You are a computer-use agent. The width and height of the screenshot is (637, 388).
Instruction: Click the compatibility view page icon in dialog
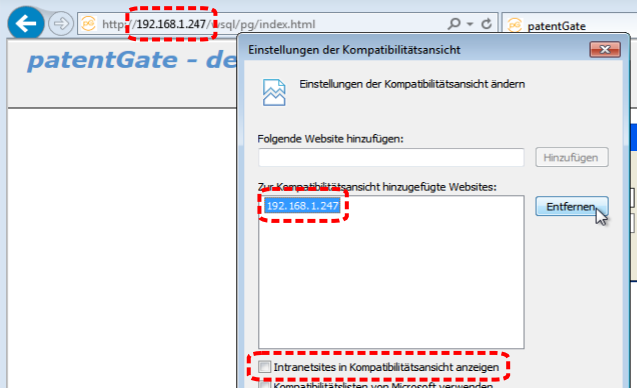[x=274, y=93]
